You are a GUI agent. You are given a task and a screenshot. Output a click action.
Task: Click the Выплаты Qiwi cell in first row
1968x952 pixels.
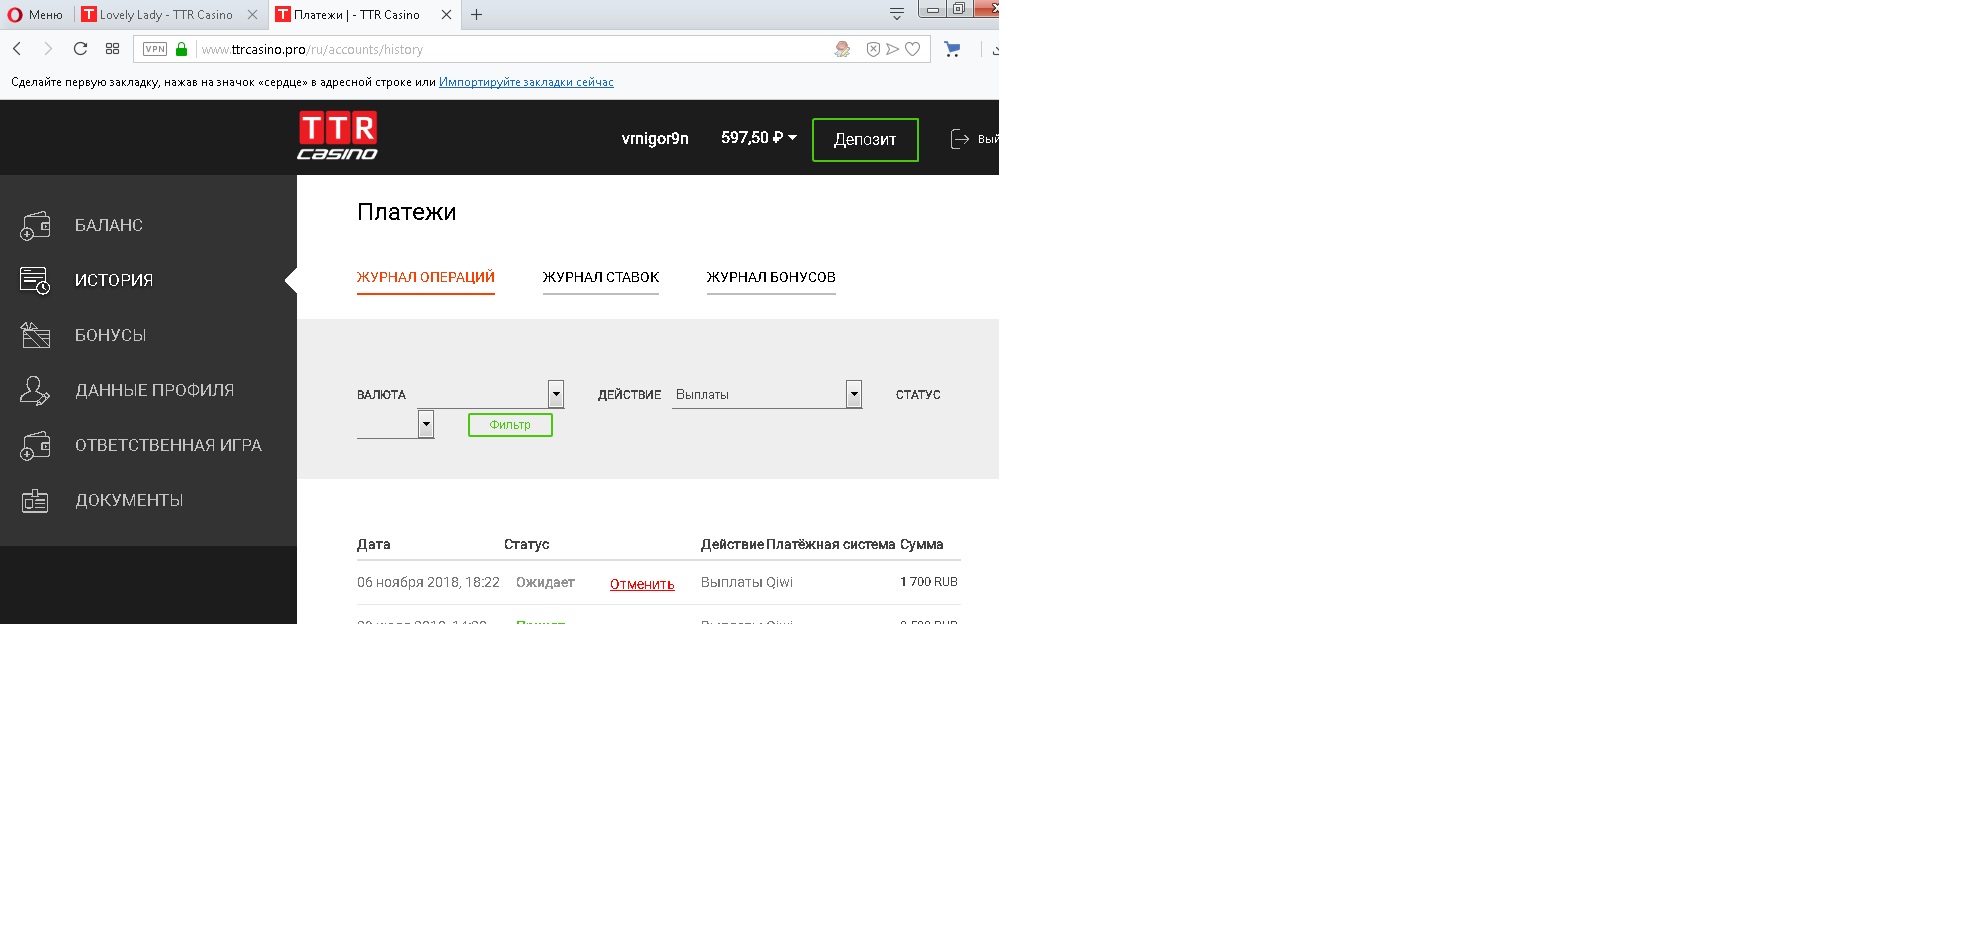747,583
